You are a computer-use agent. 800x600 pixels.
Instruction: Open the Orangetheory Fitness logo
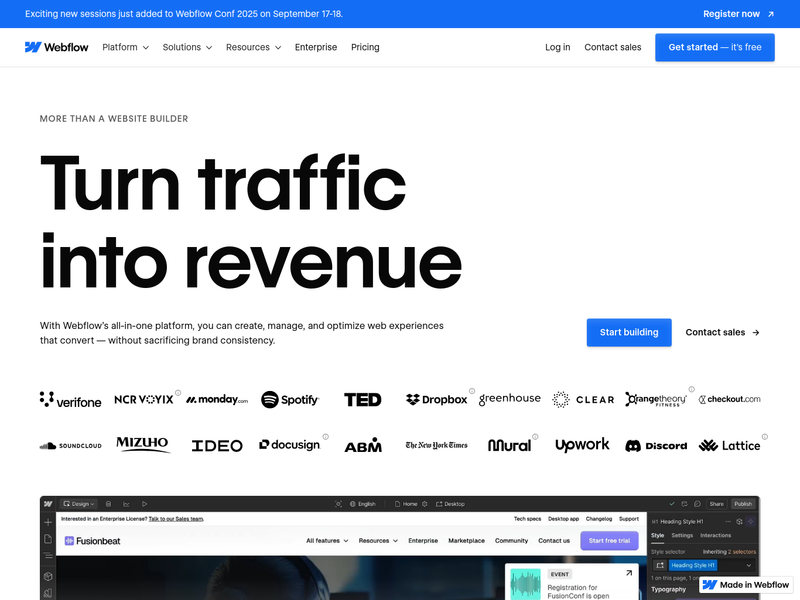(656, 399)
